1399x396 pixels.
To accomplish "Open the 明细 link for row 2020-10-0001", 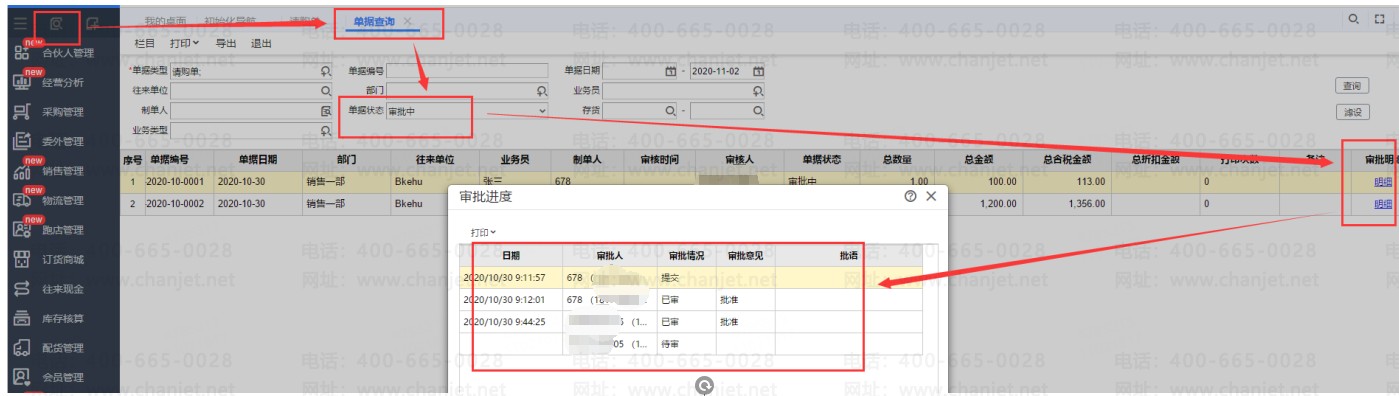I will pos(1383,182).
